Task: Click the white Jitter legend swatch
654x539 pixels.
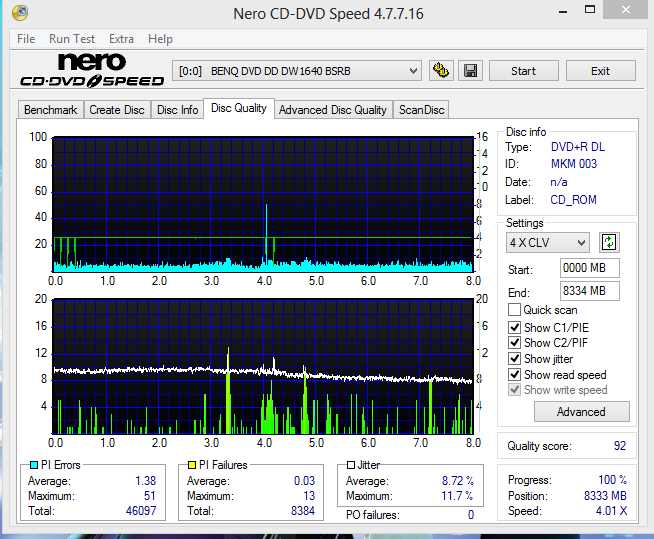Action: coord(351,465)
